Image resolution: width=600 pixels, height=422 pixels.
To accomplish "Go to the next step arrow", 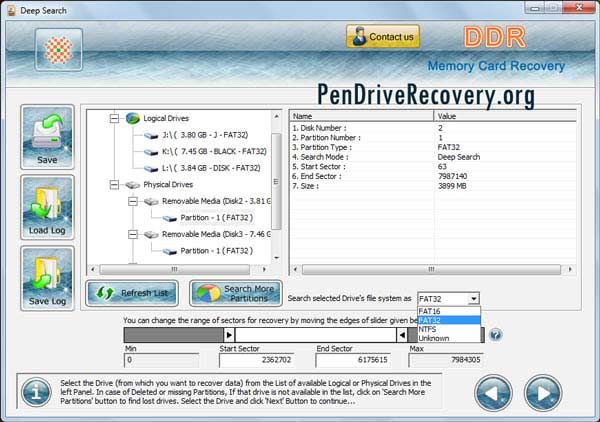I will tap(543, 393).
